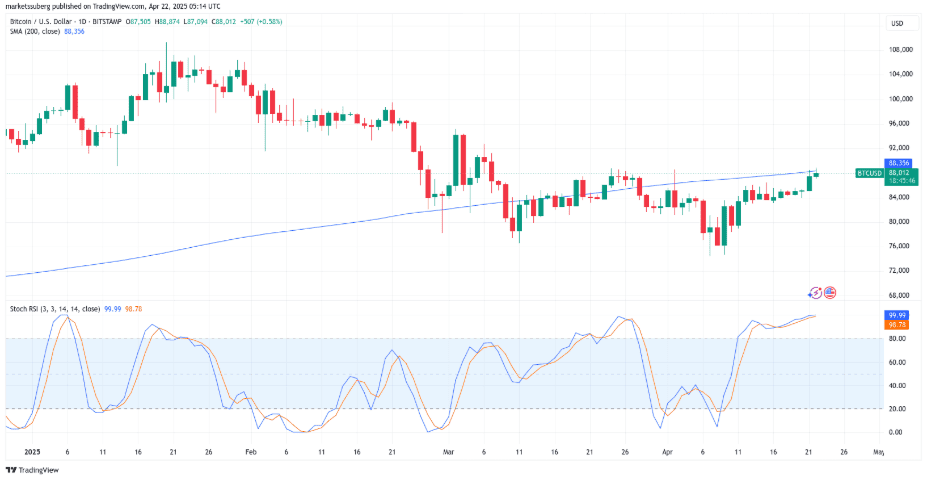Screen dimensions: 925x478
Task: Click the orange Stoch RSI 98.78 label
Action: point(896,325)
